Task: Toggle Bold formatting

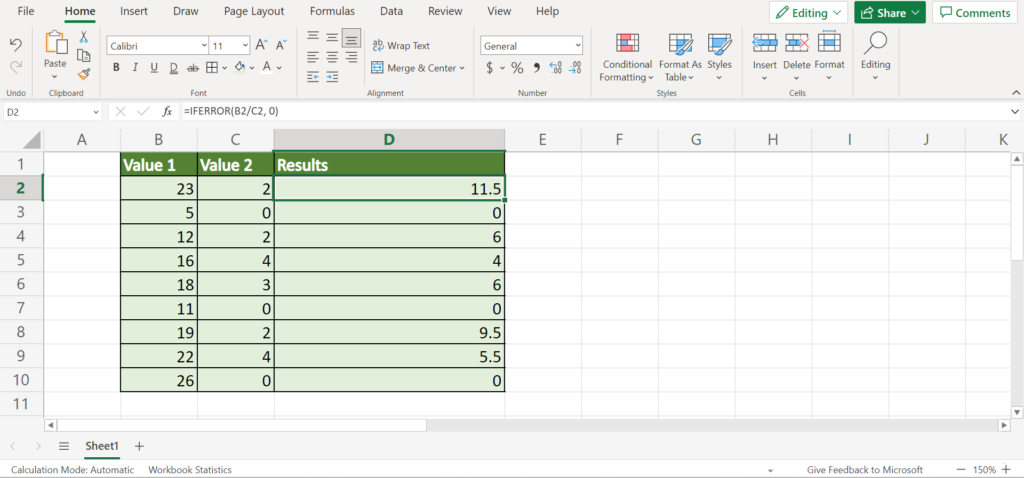Action: click(x=116, y=68)
